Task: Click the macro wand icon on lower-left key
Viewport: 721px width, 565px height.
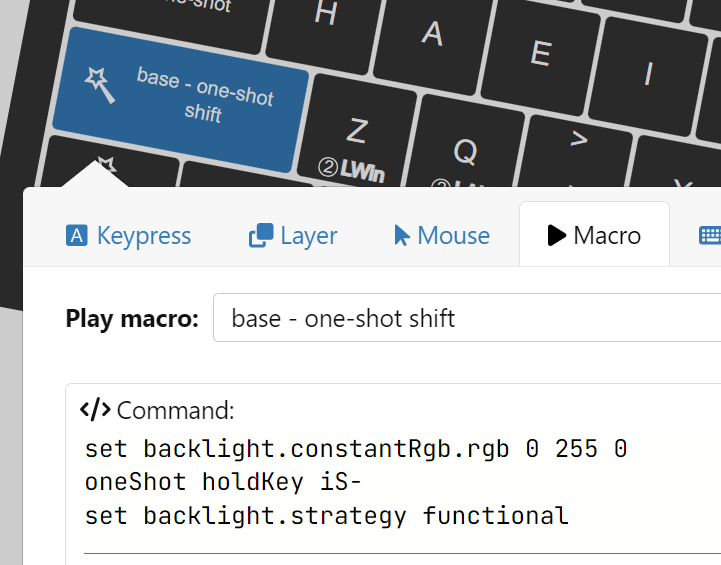Action: click(106, 166)
